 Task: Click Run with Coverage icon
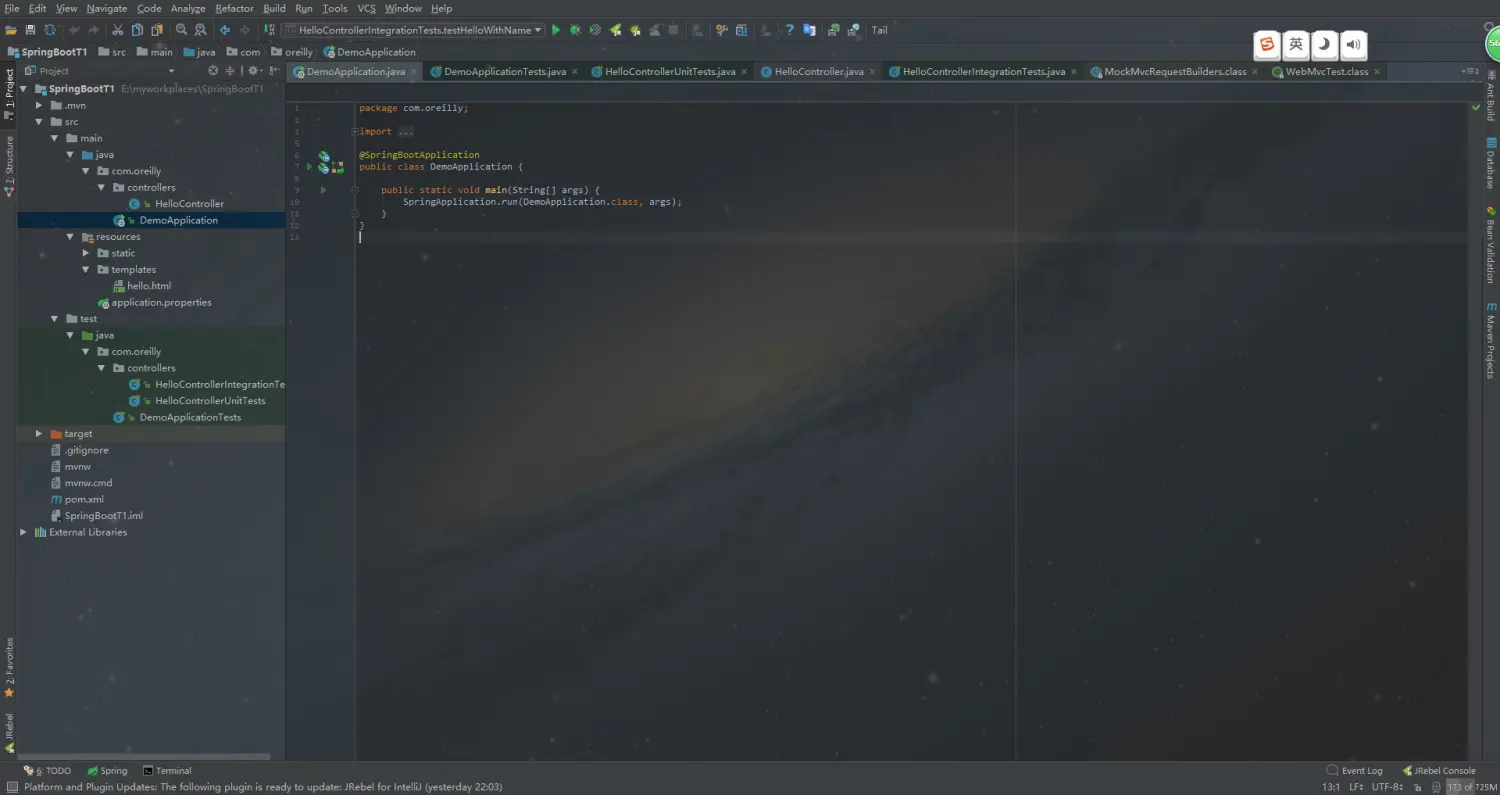tap(595, 30)
